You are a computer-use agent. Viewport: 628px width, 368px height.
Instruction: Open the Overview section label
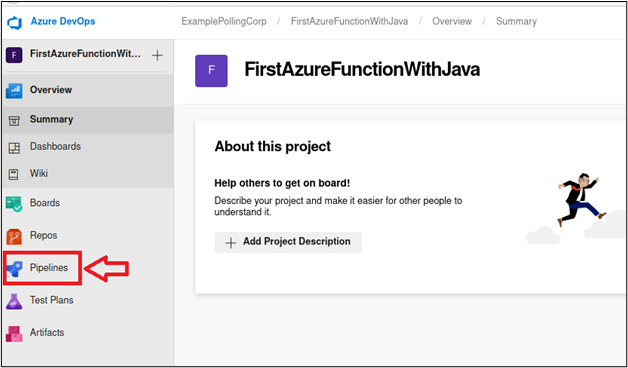(x=51, y=90)
